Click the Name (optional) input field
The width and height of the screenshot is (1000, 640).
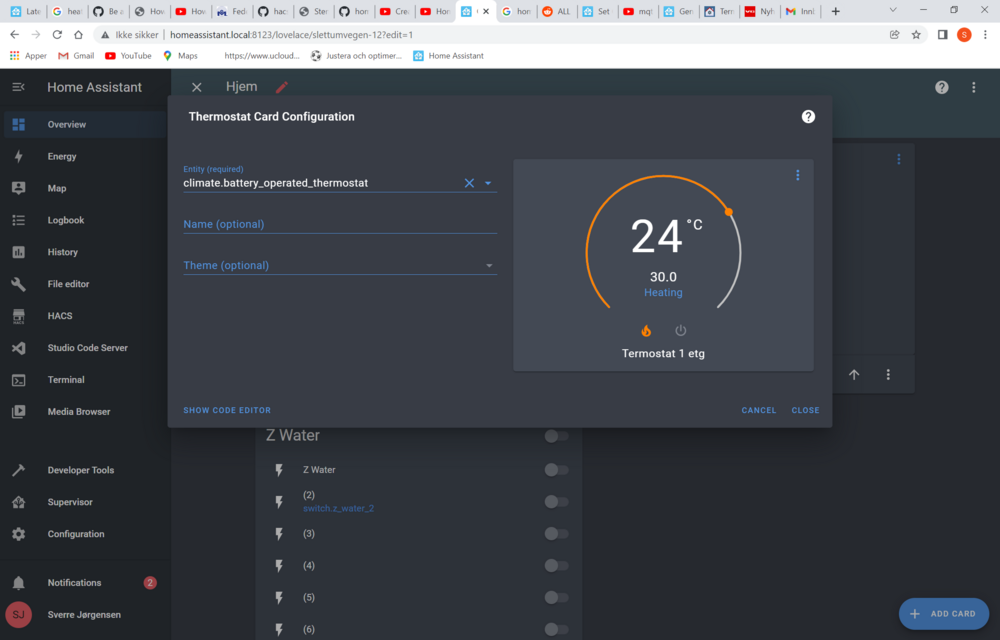pos(339,225)
